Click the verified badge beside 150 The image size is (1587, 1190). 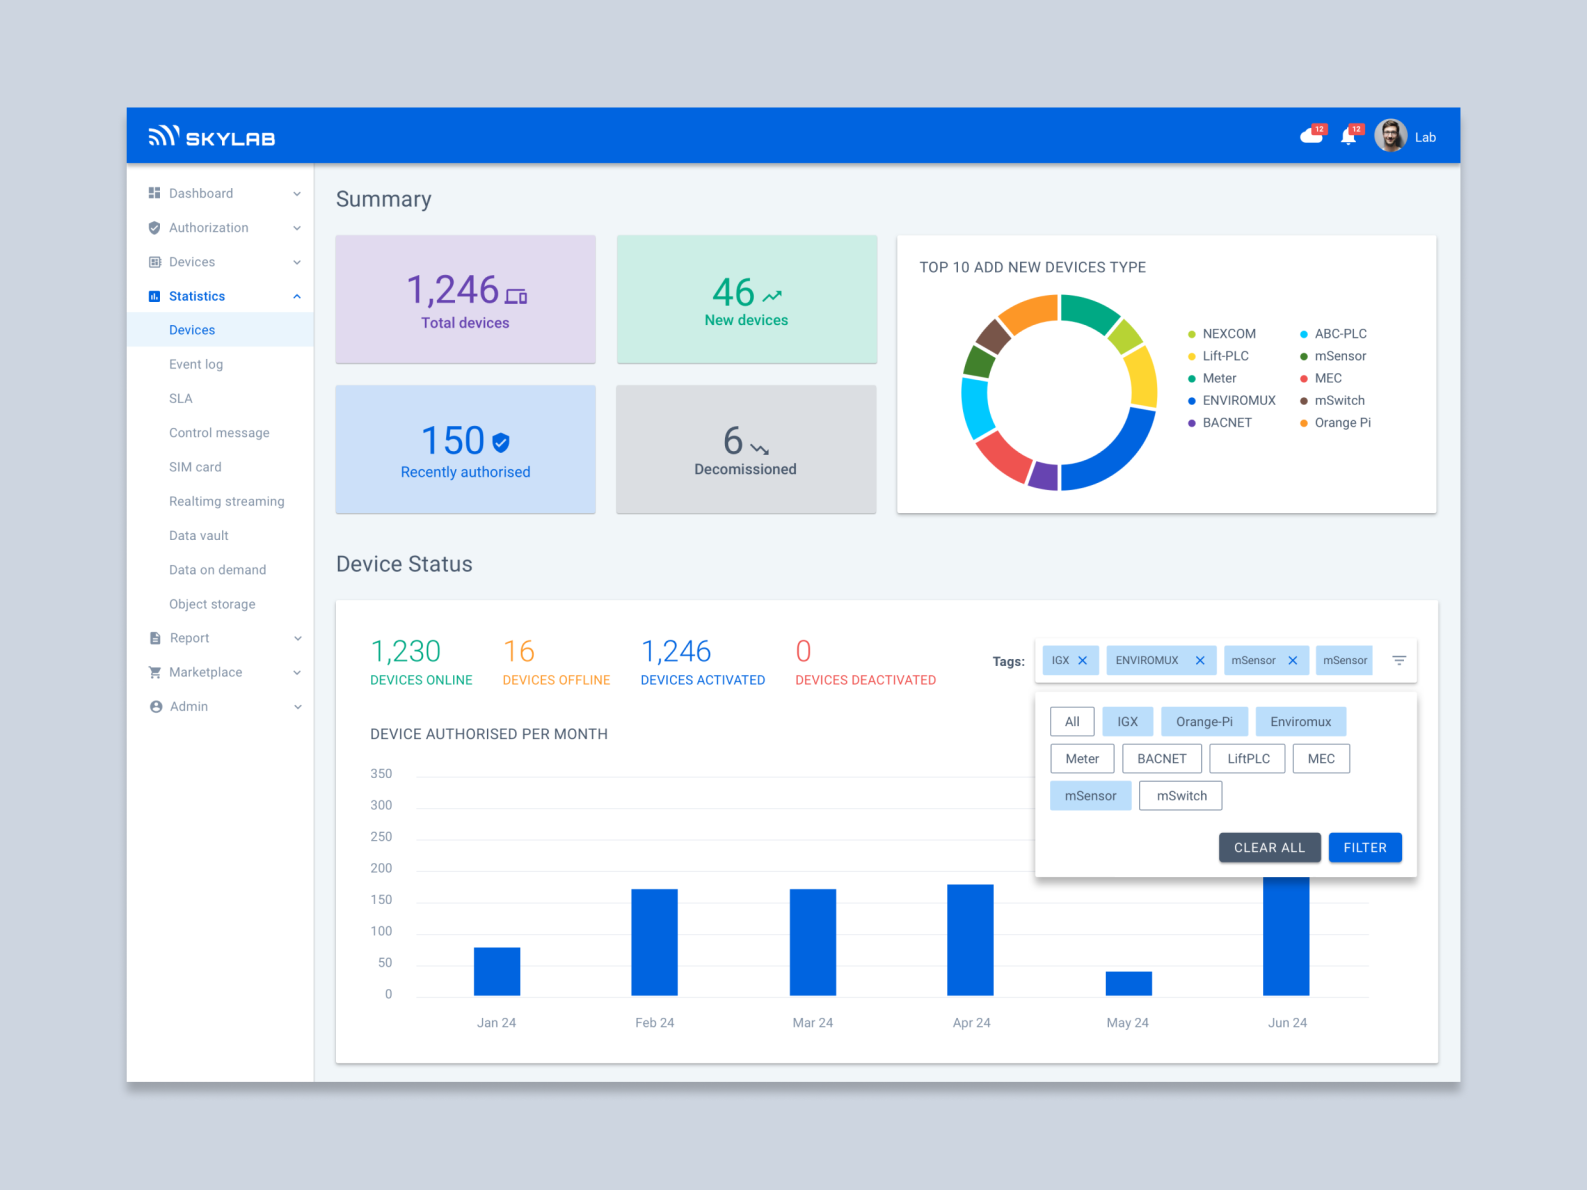pyautogui.click(x=501, y=442)
